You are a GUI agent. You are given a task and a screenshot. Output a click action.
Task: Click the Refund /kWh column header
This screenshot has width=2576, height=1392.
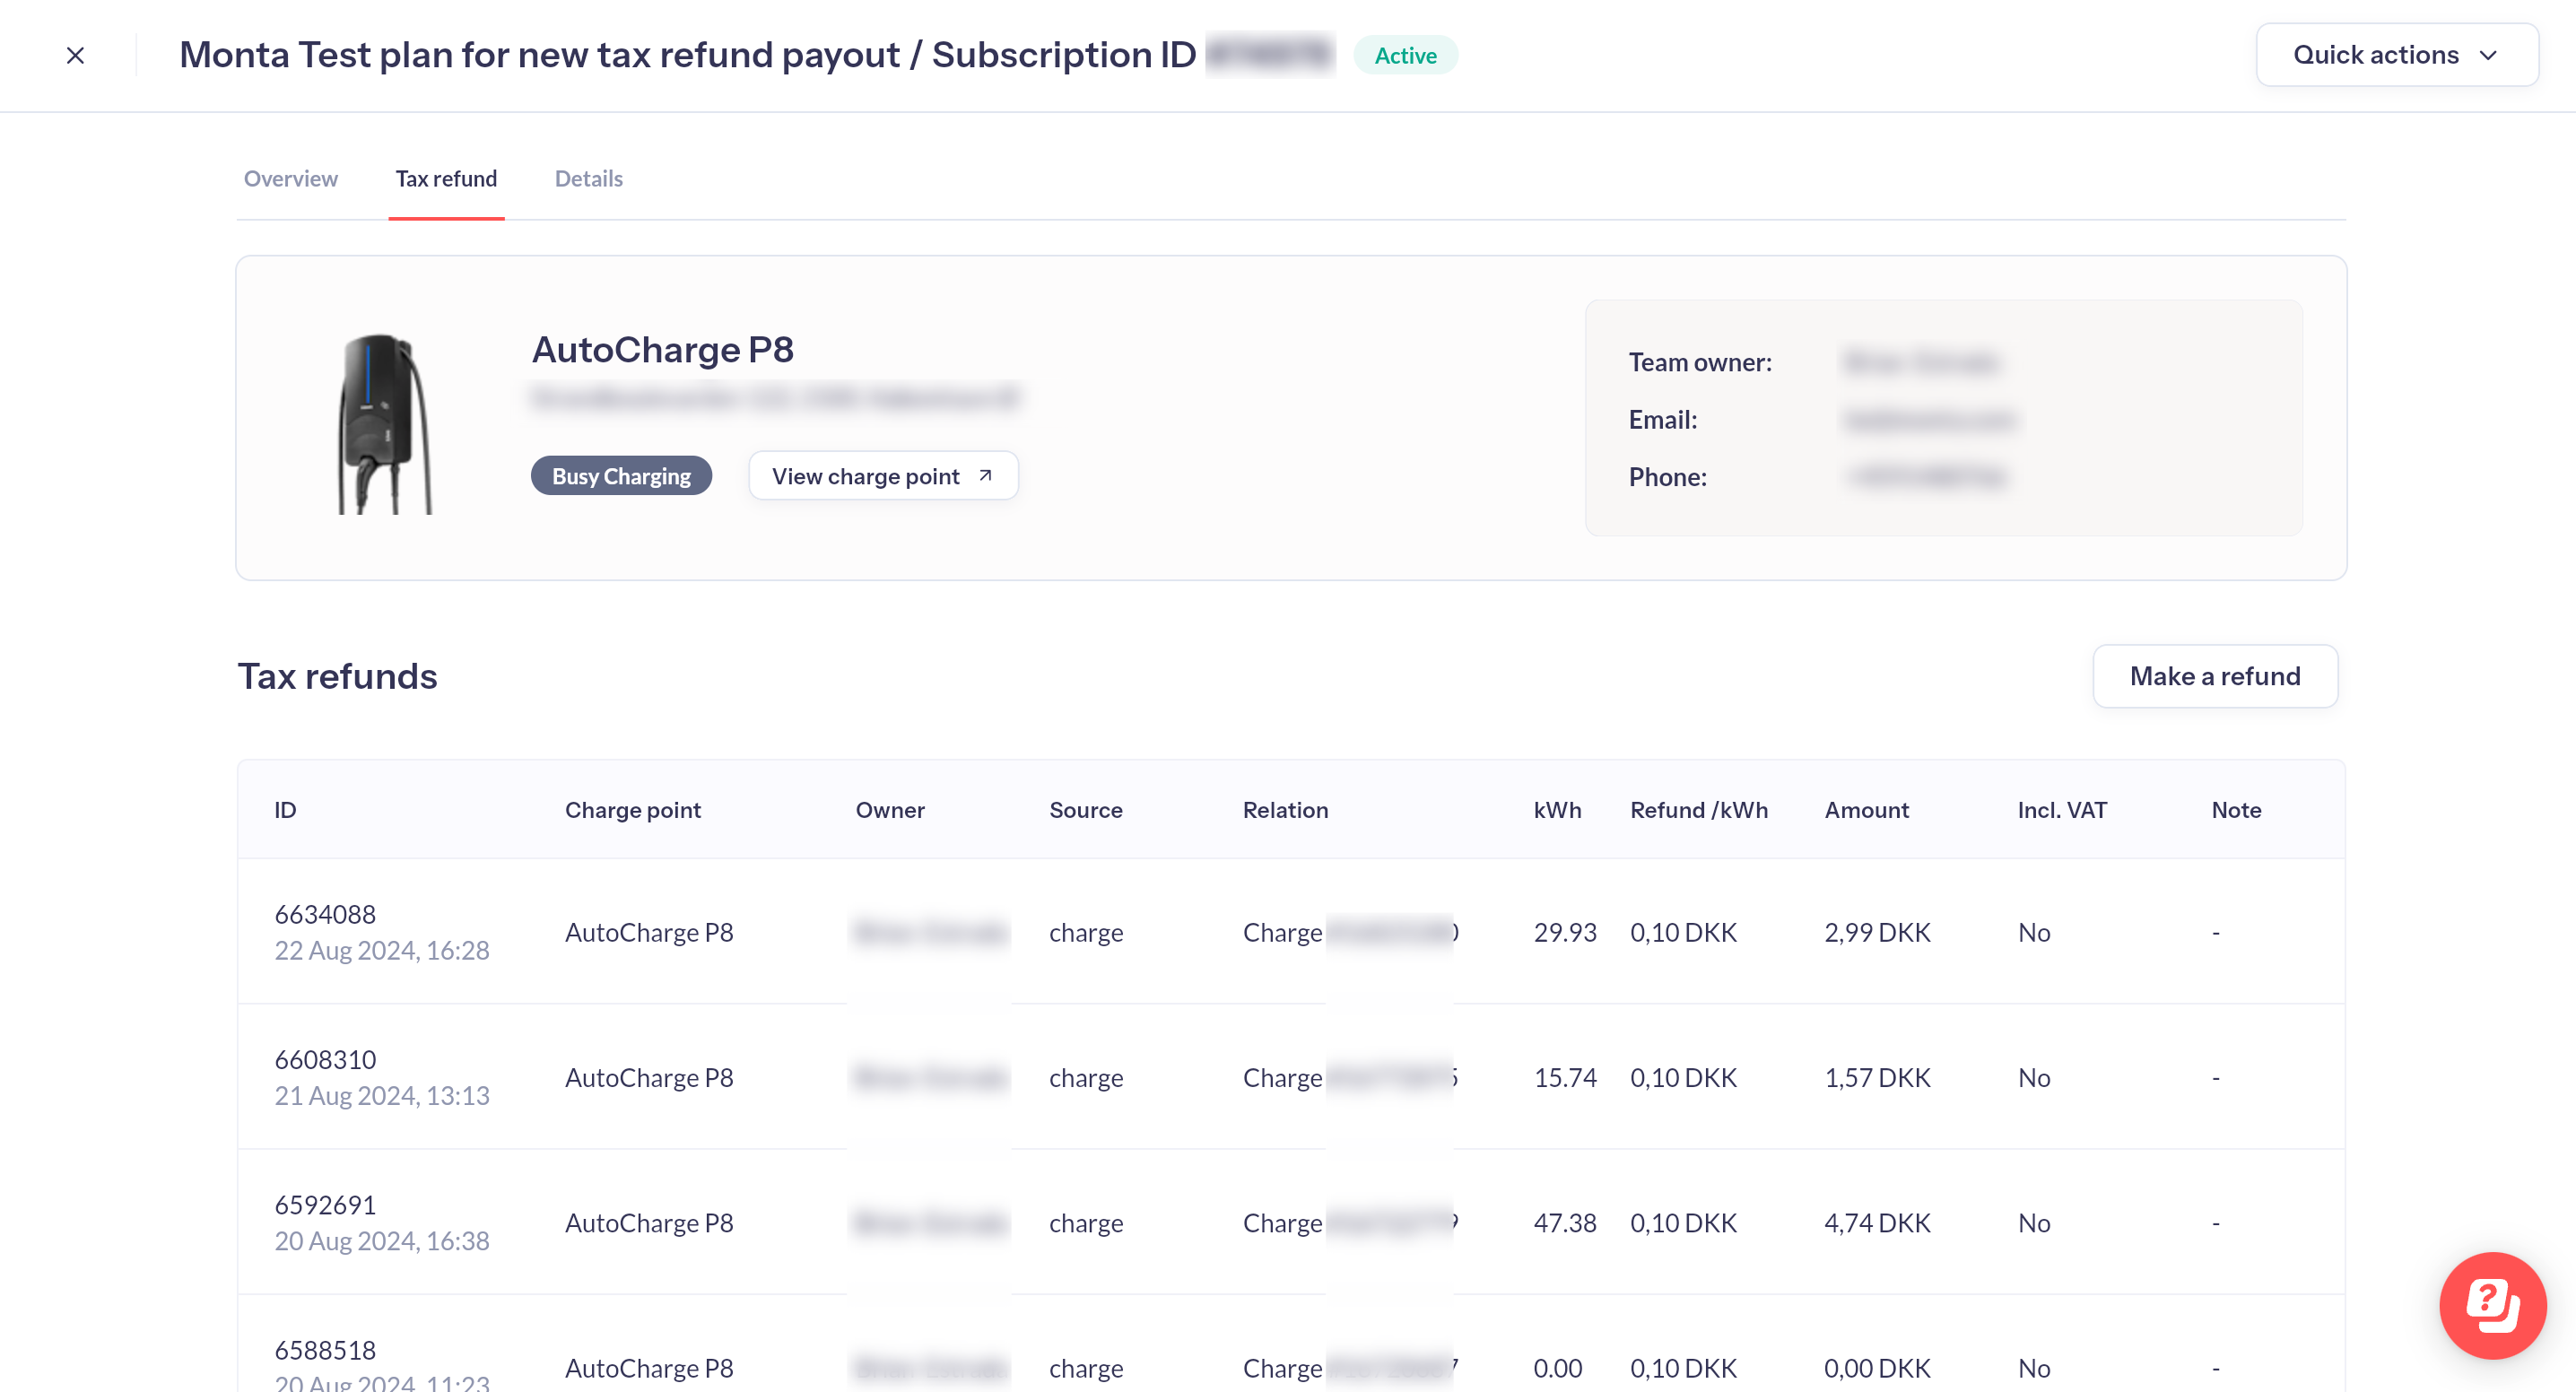(1698, 810)
